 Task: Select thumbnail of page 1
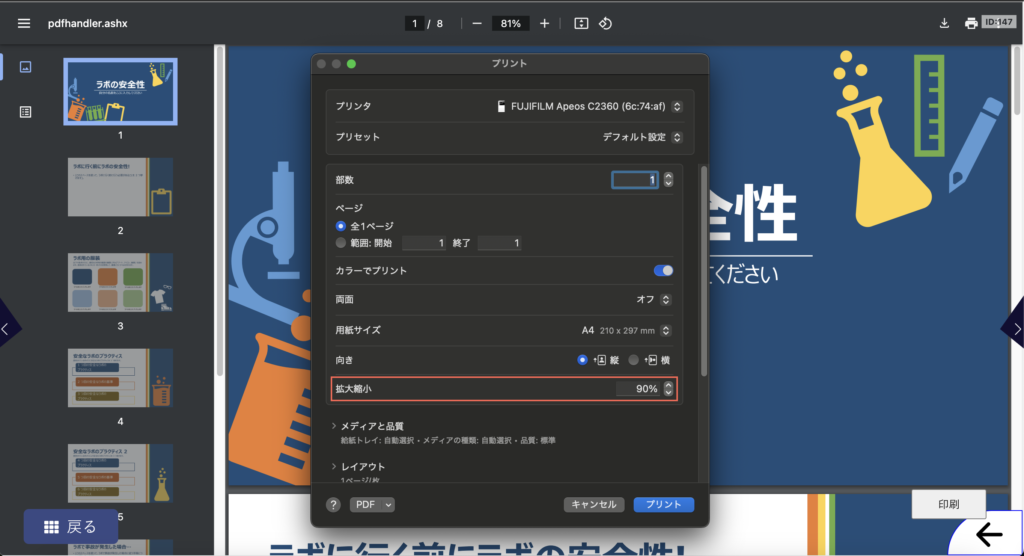[x=120, y=91]
